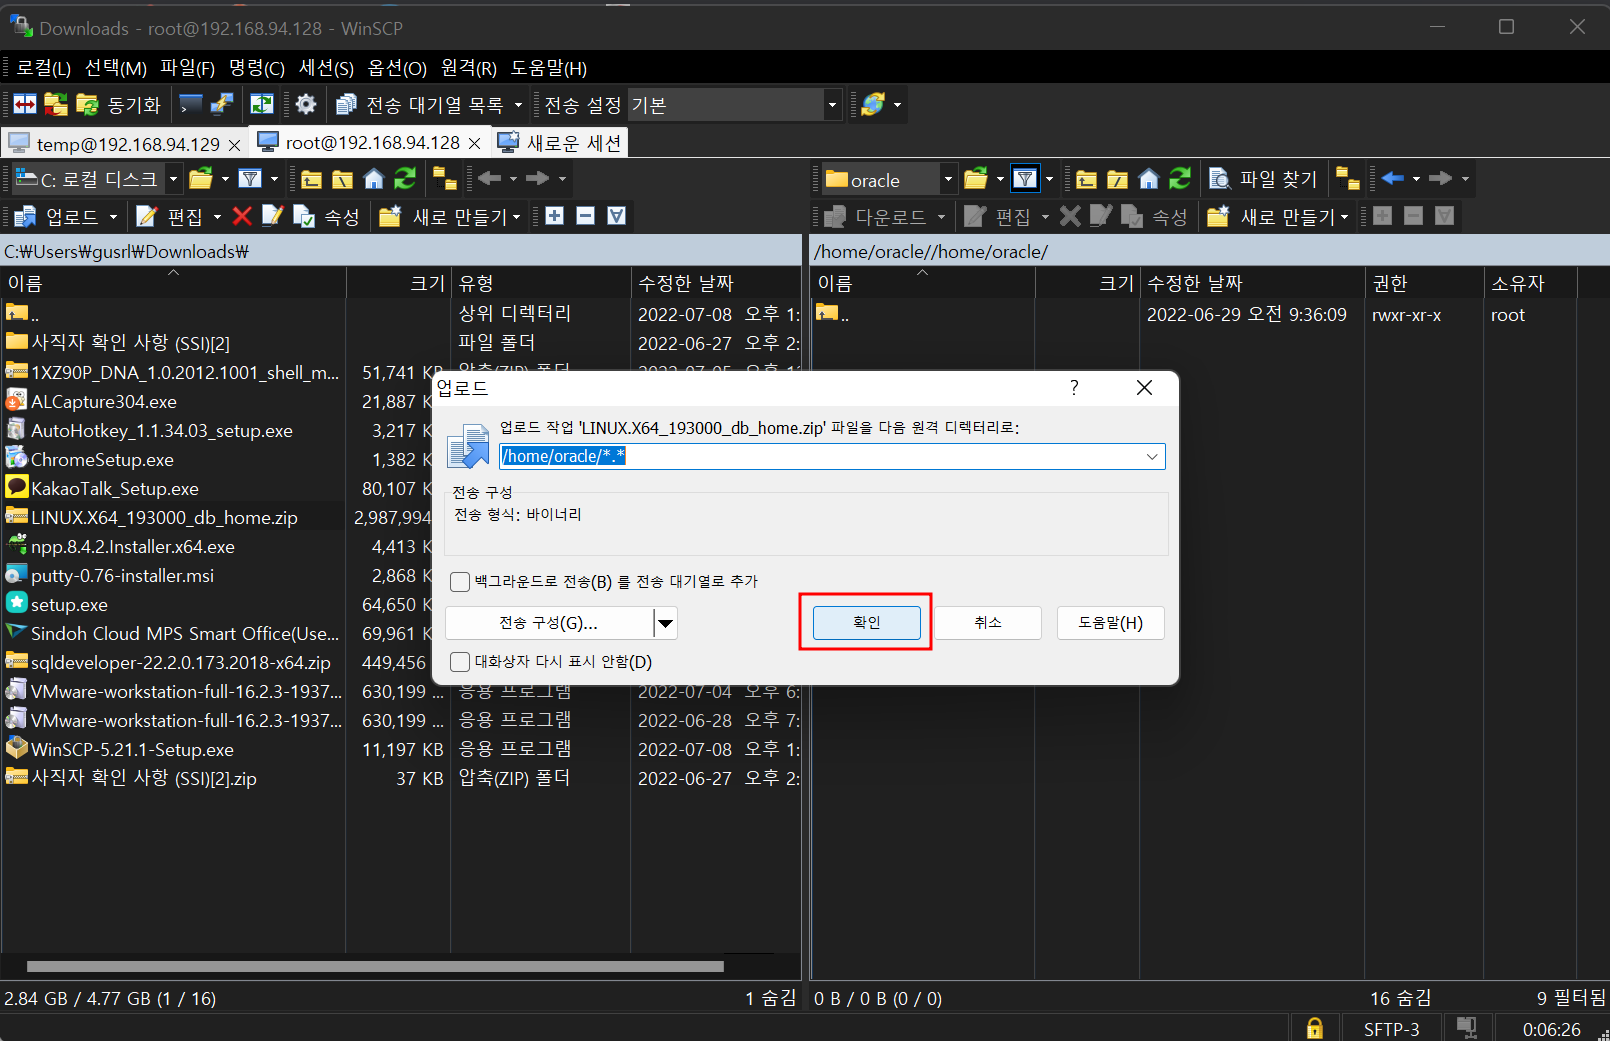Click the Find Files (파일 찾기) button
The height and width of the screenshot is (1041, 1610).
click(x=1264, y=179)
